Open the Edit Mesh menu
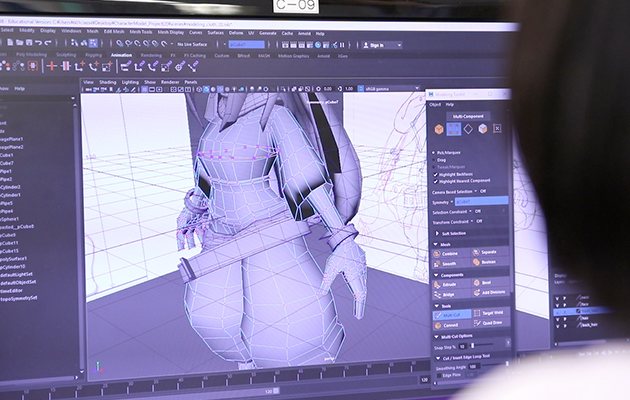The height and width of the screenshot is (400, 630). point(114,31)
